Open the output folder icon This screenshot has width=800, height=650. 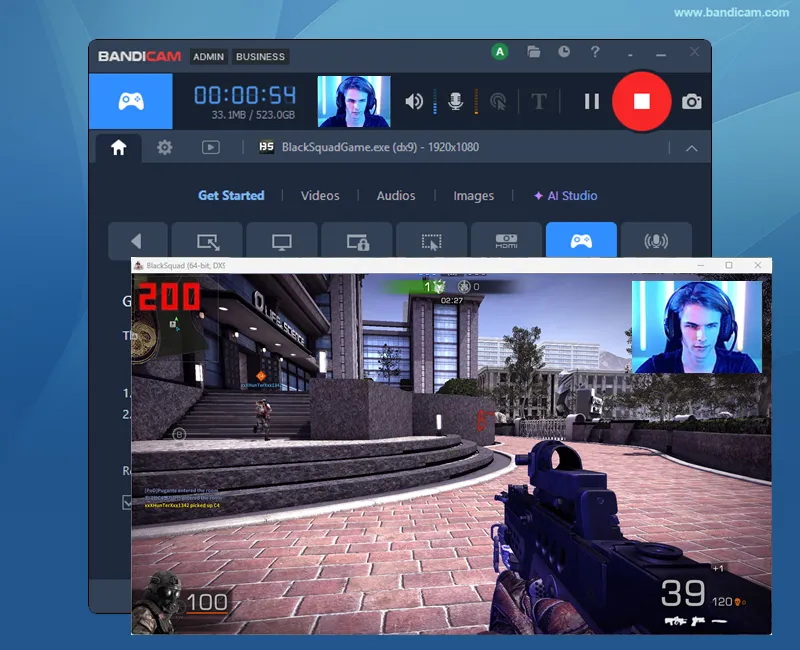(x=534, y=52)
